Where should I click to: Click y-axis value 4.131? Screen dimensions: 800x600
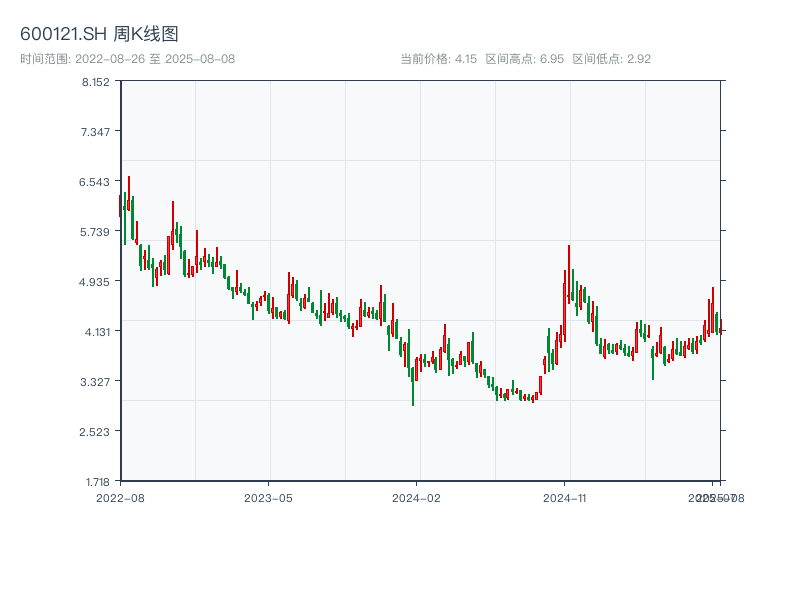[97, 332]
